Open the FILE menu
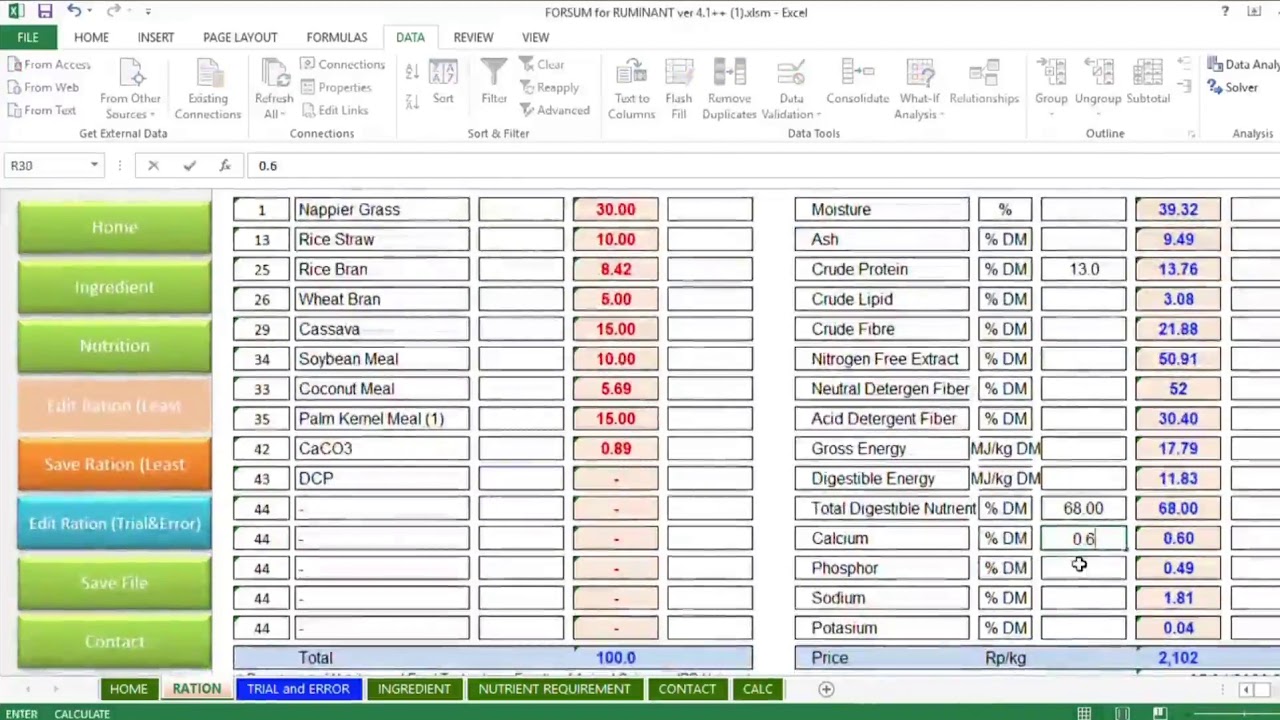Screen dimensions: 1280x720 click(28, 37)
